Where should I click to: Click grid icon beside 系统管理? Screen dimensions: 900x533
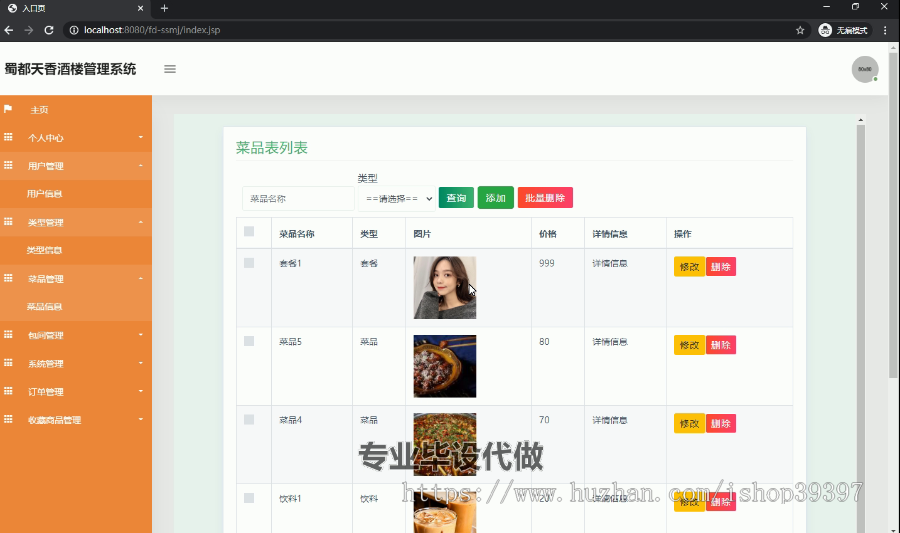[x=8, y=363]
